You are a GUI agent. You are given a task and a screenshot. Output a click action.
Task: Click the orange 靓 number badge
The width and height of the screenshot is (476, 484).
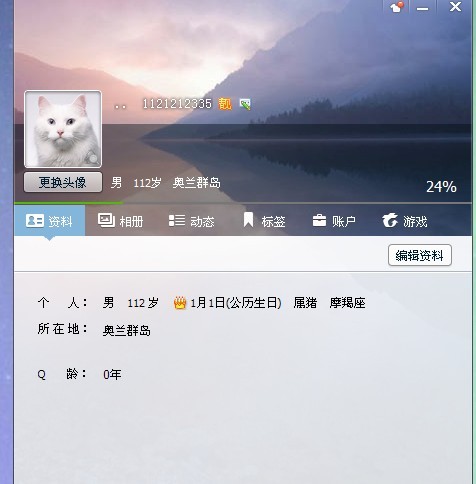(225, 104)
